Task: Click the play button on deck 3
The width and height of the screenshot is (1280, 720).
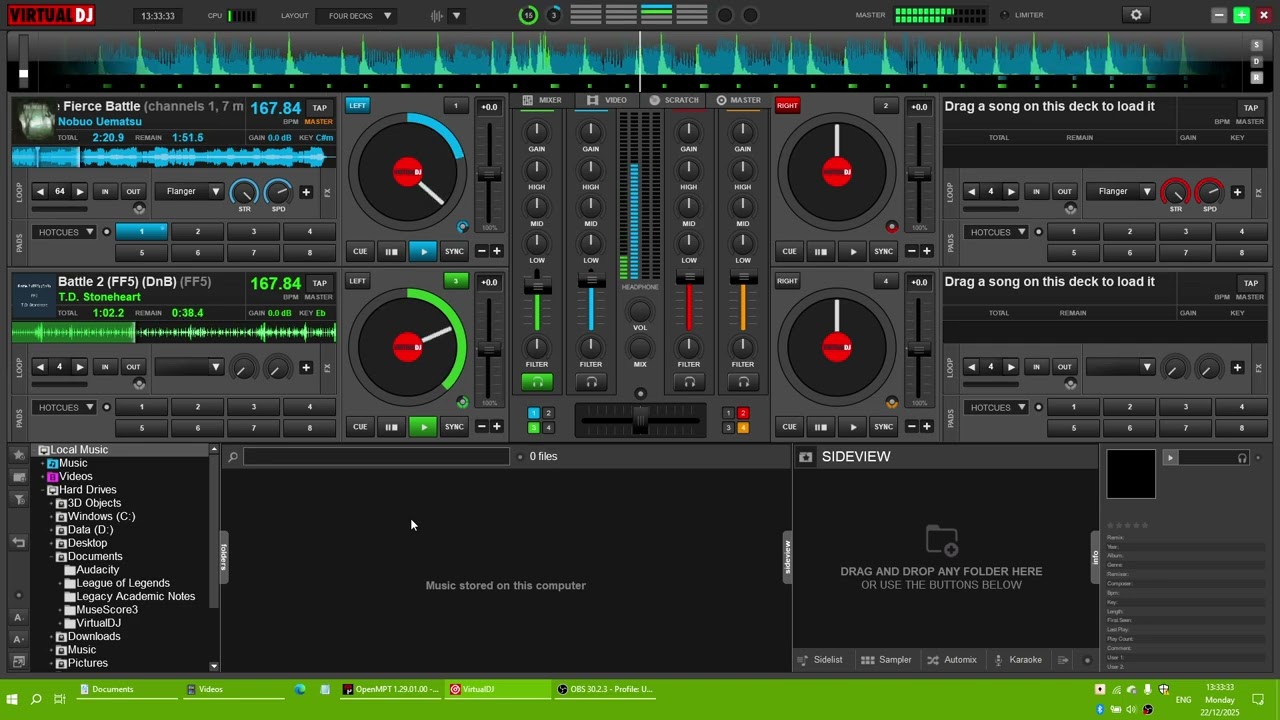Action: [423, 427]
